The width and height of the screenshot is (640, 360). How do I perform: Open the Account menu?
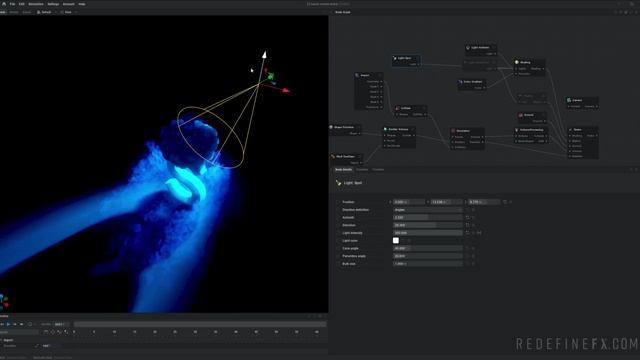click(x=69, y=4)
